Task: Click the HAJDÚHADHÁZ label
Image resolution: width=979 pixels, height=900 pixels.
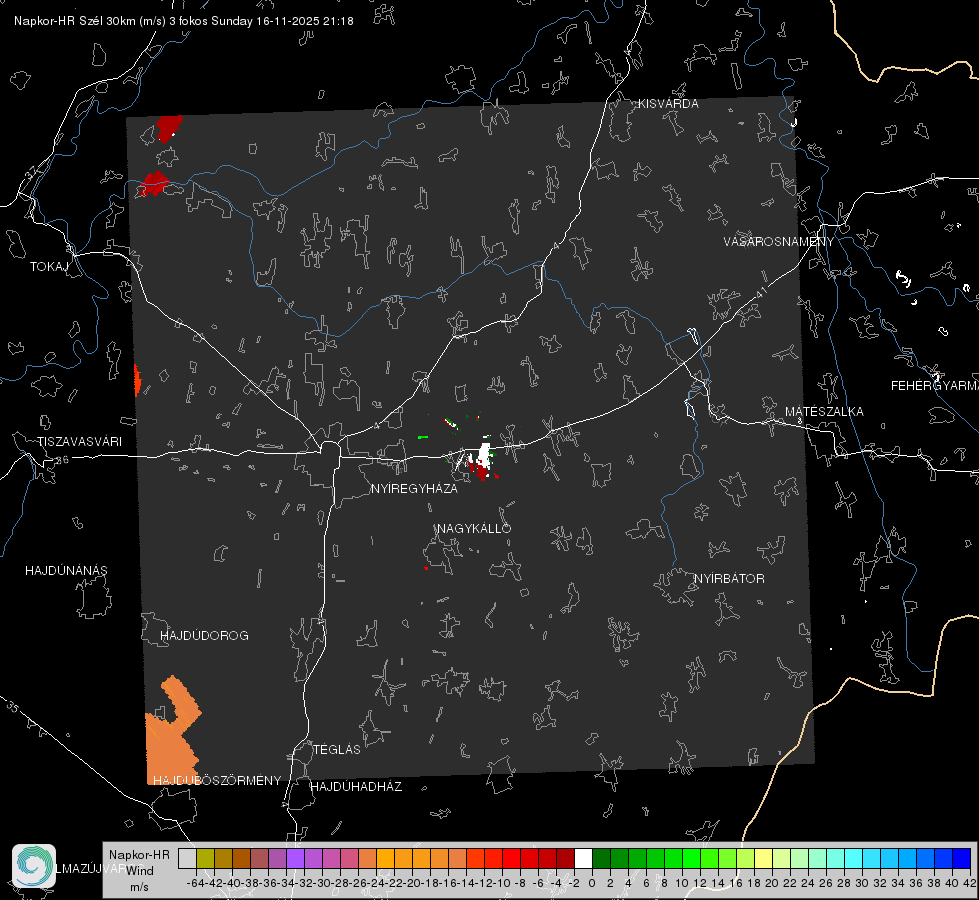Action: tap(356, 787)
